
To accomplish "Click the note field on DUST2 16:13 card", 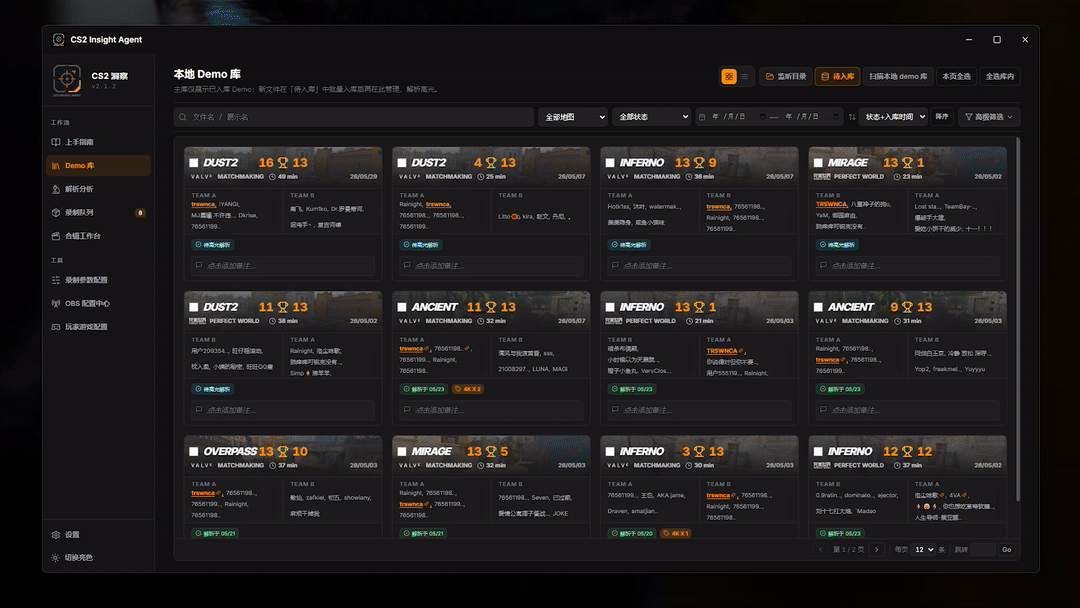I will click(x=283, y=266).
